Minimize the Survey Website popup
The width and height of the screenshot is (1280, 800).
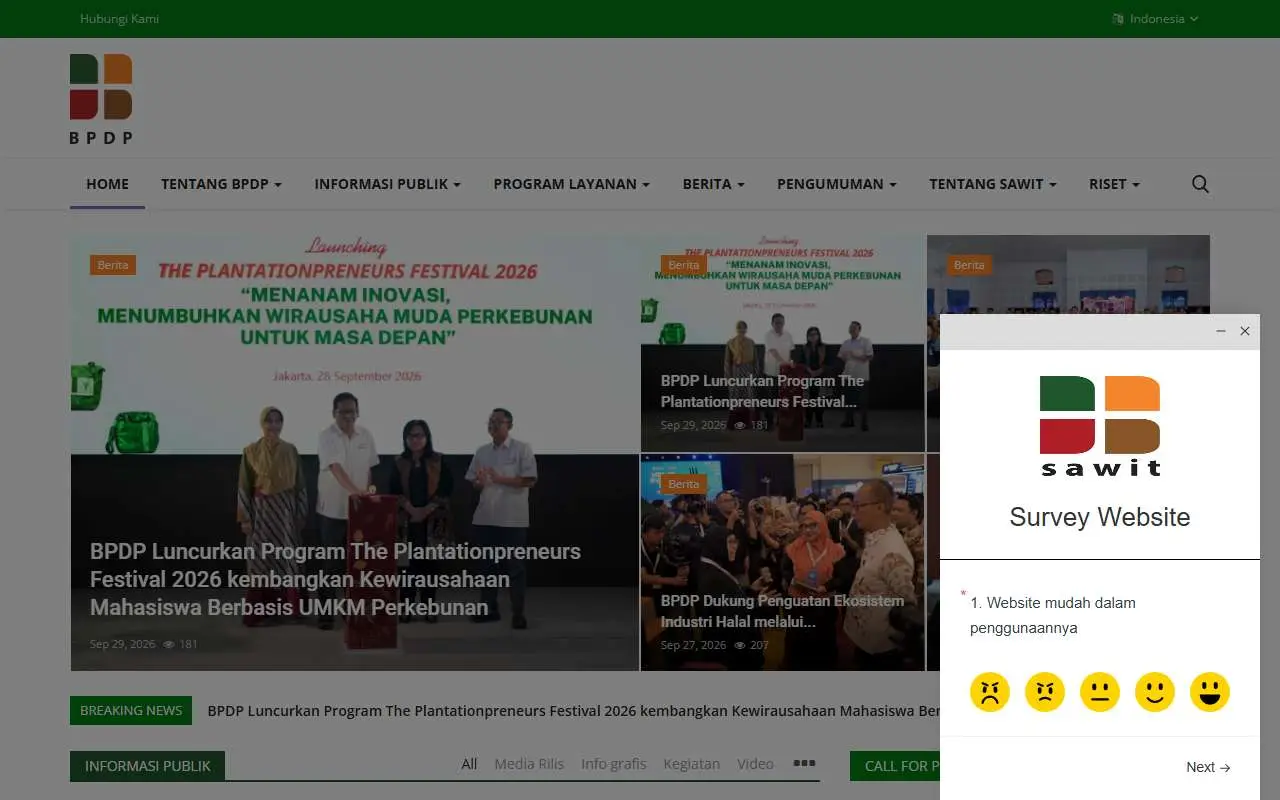pos(1221,331)
